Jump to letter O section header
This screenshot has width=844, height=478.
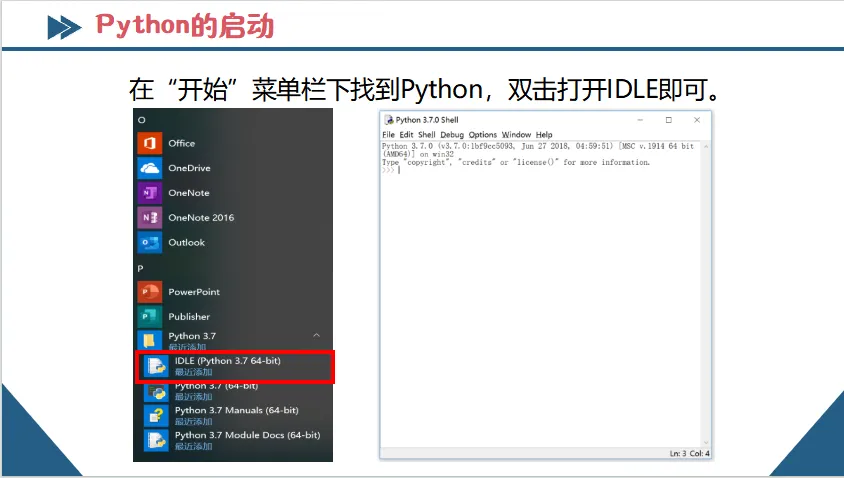(x=142, y=120)
